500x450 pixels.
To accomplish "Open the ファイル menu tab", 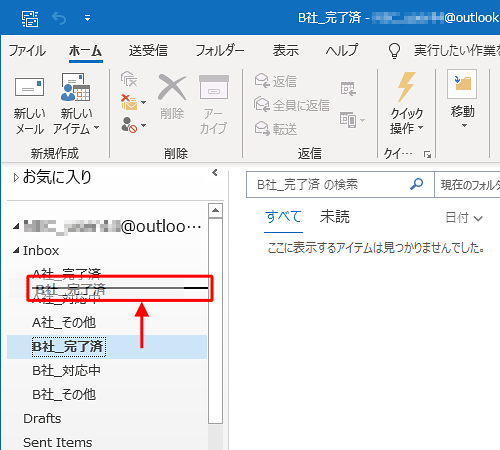I will coord(27,51).
